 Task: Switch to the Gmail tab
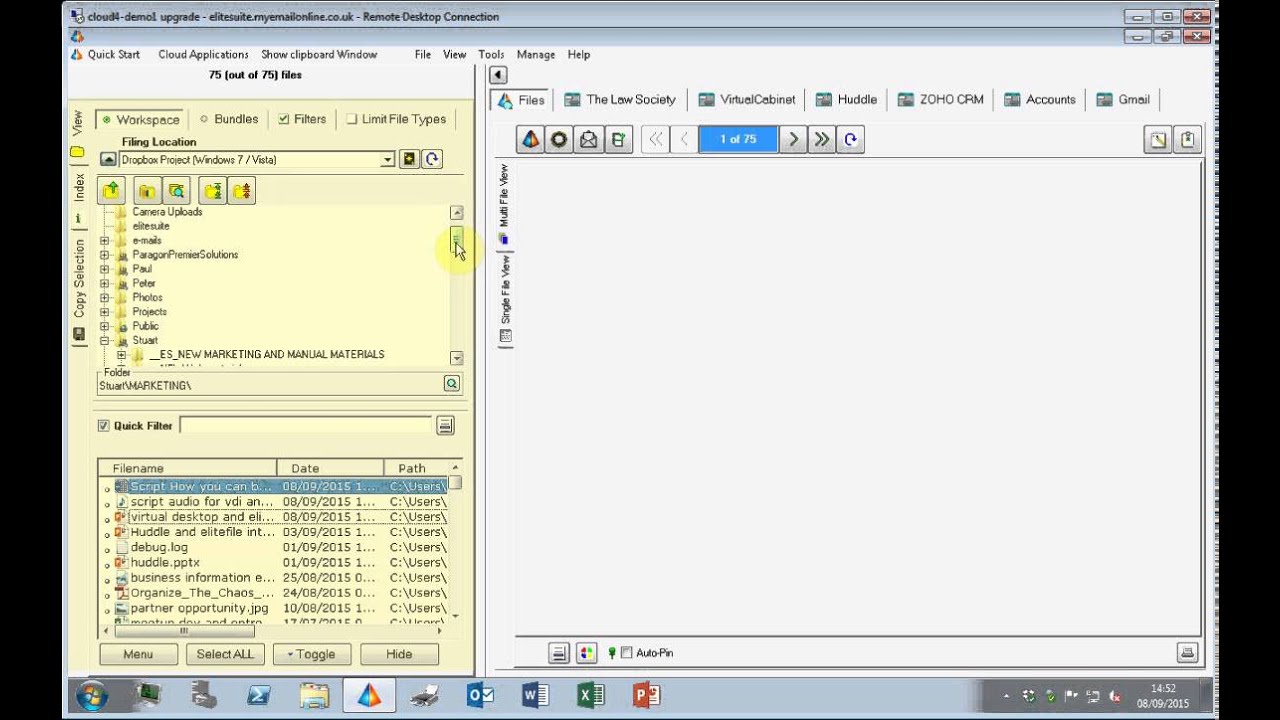1123,99
